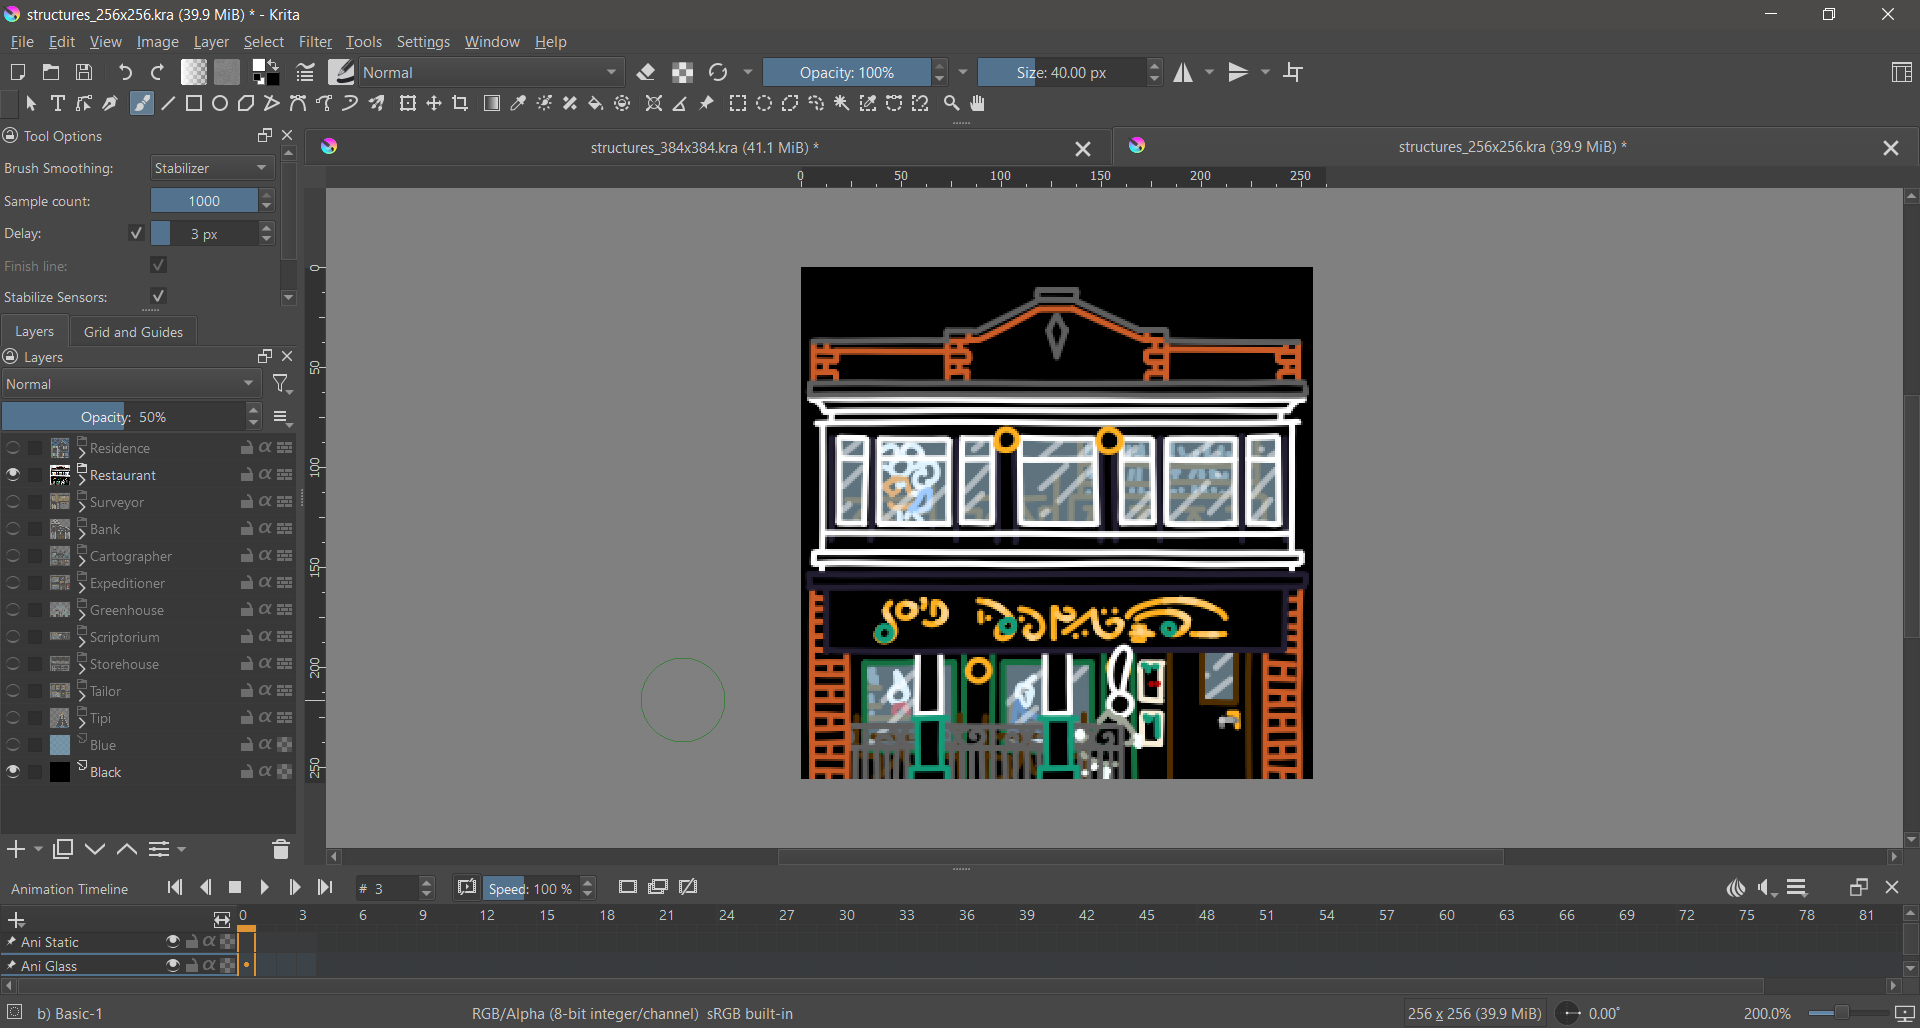Expand the brush blending mode dropdown
The image size is (1920, 1028).
[x=490, y=72]
